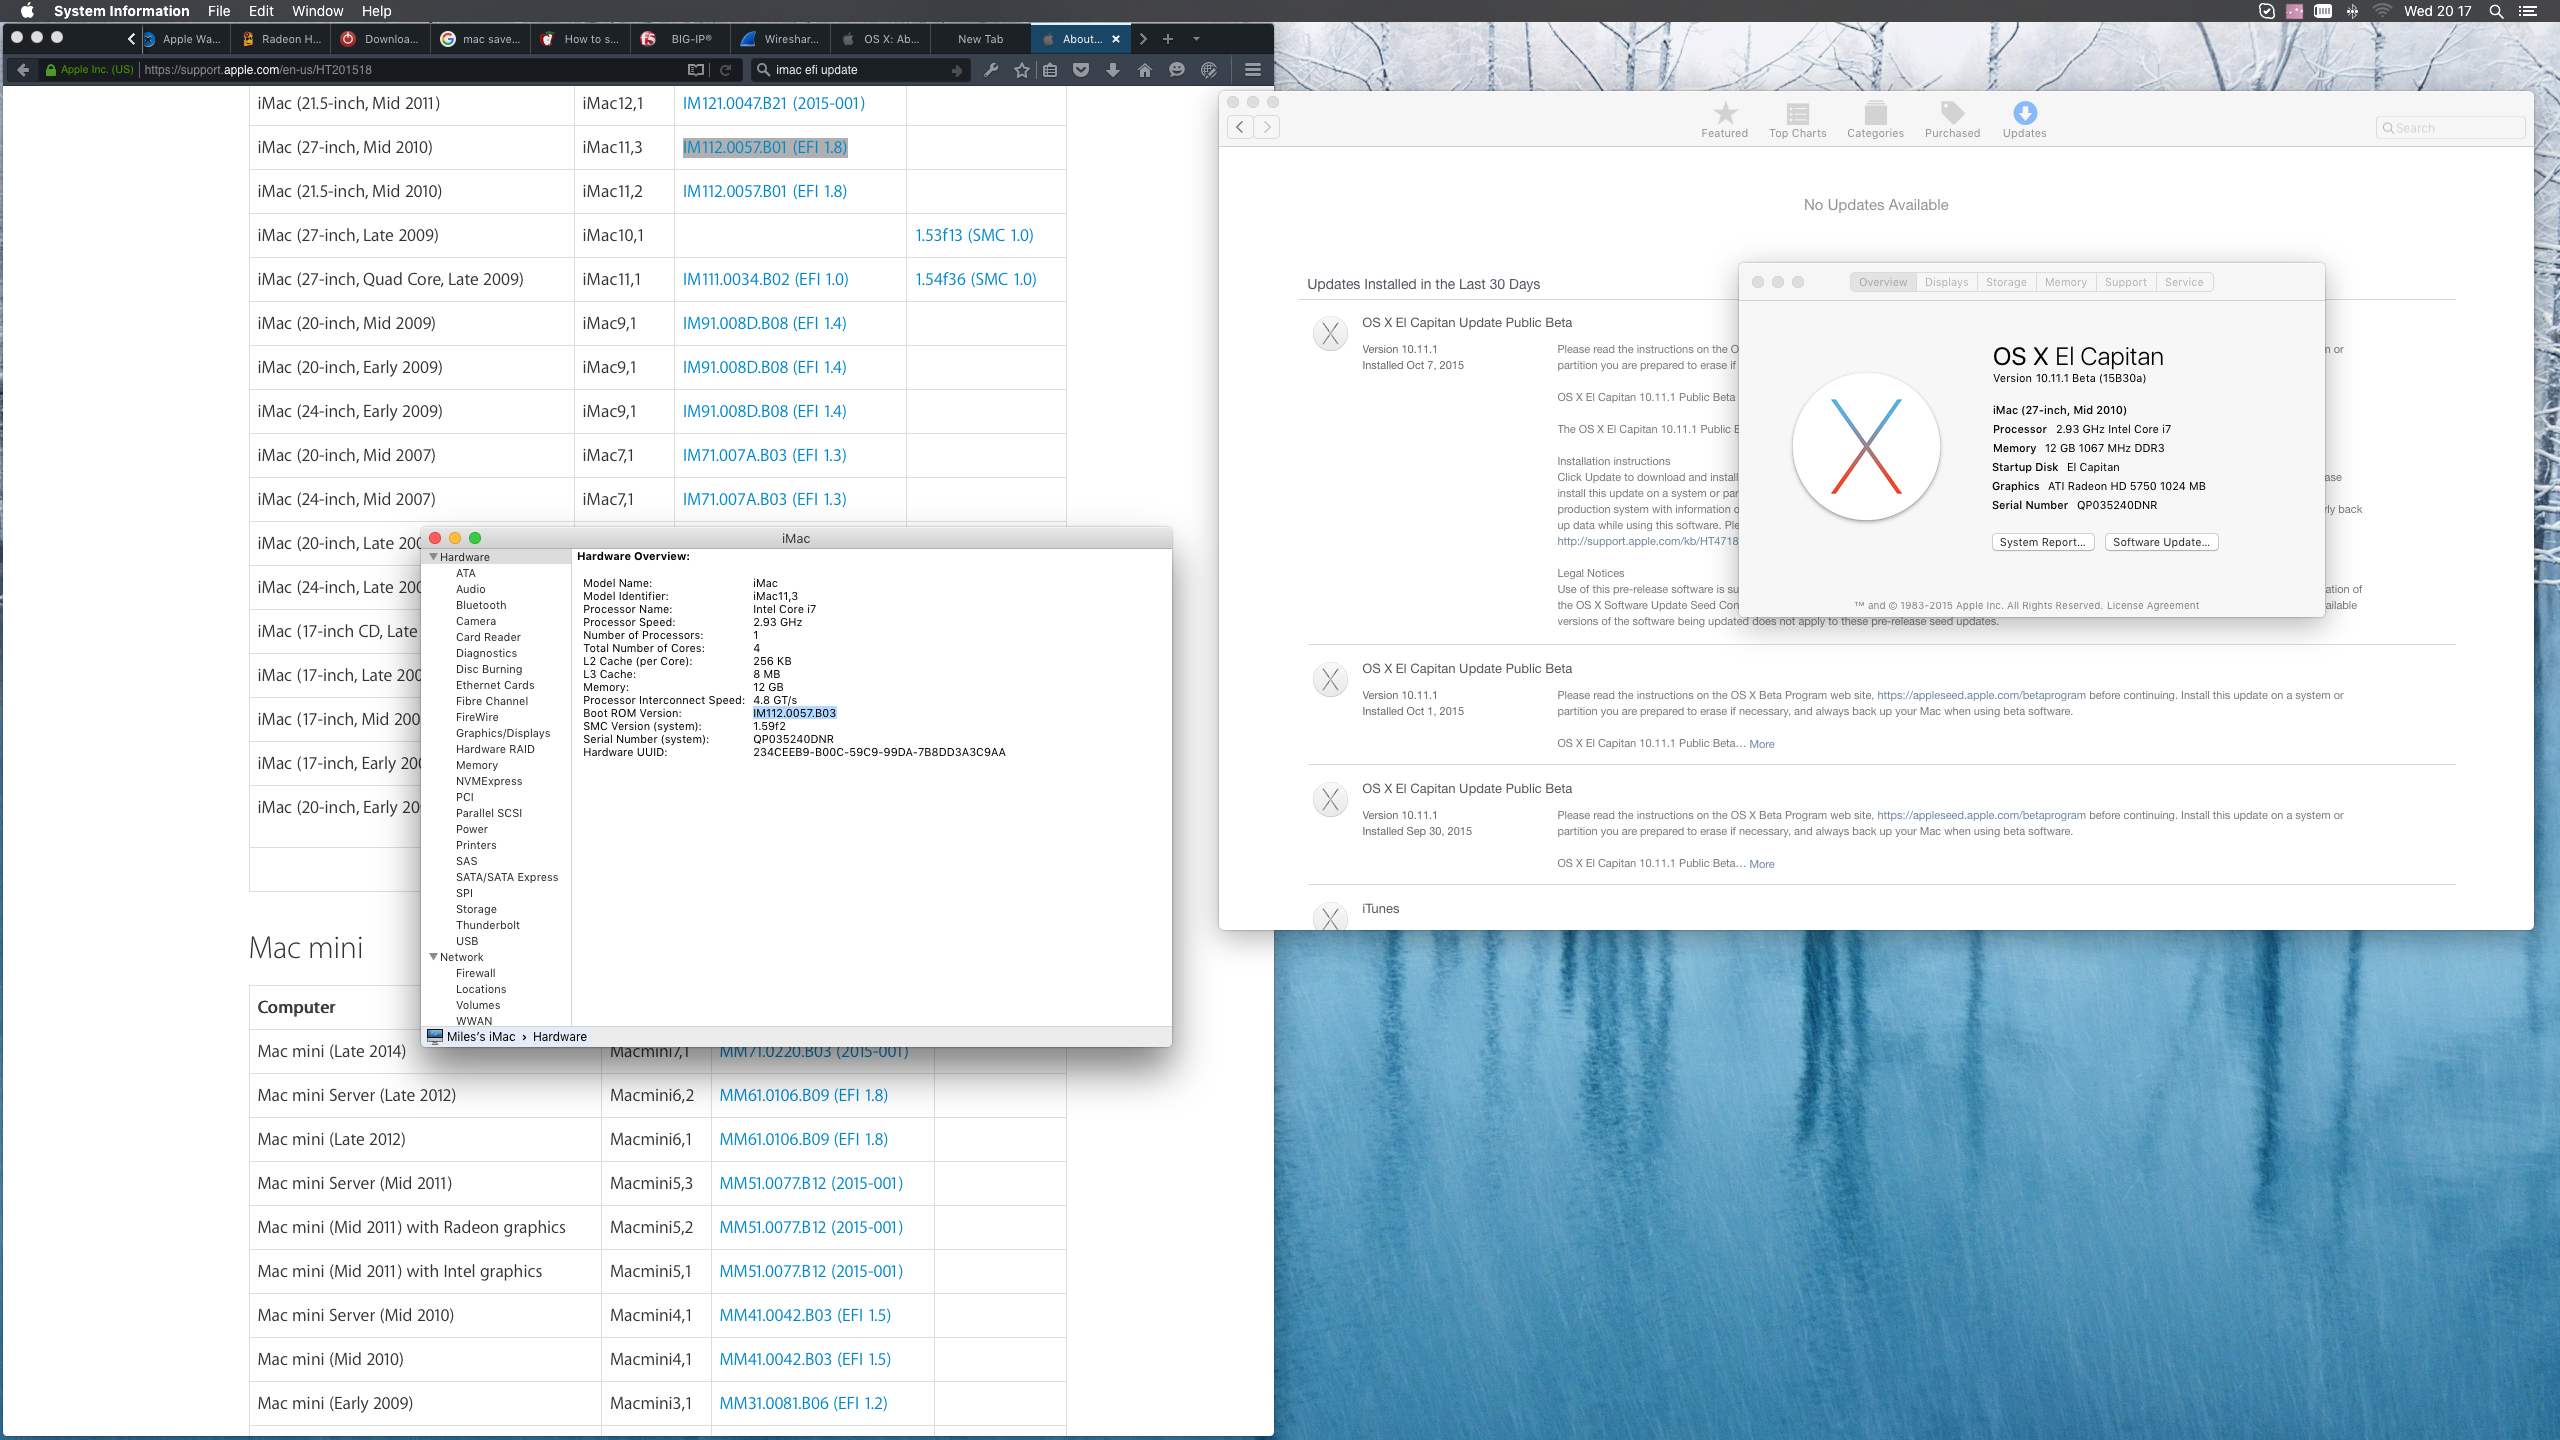
Task: Show bookmarks list icon in Firefox toolbar
Action: (x=1050, y=70)
